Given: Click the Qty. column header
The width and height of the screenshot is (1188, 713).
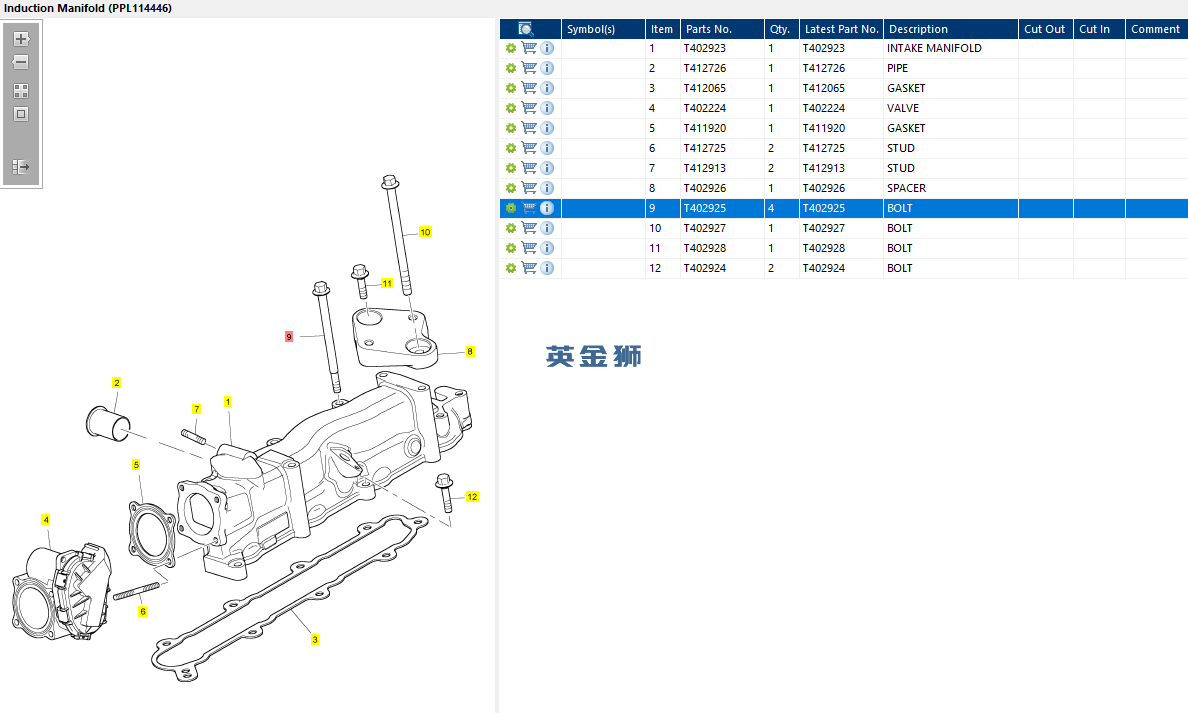Looking at the screenshot, I should click(x=780, y=29).
